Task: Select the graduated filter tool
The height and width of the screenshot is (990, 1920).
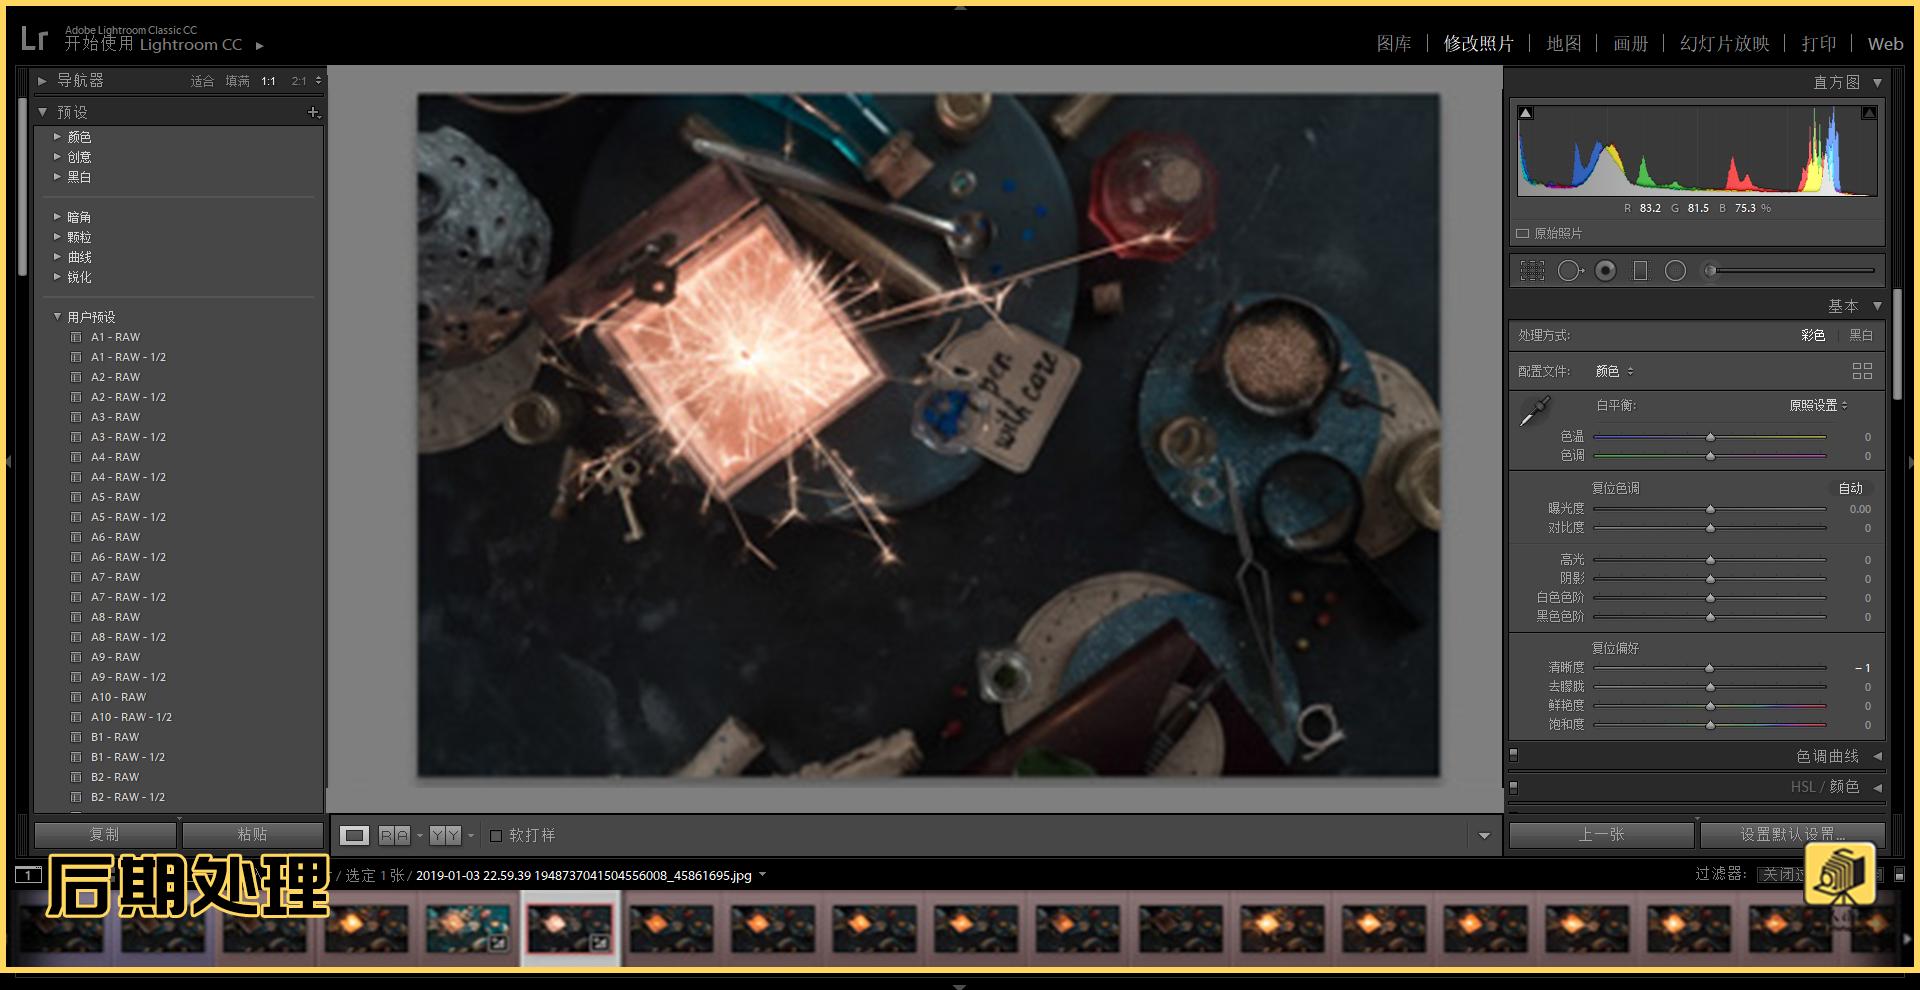Action: click(1640, 271)
